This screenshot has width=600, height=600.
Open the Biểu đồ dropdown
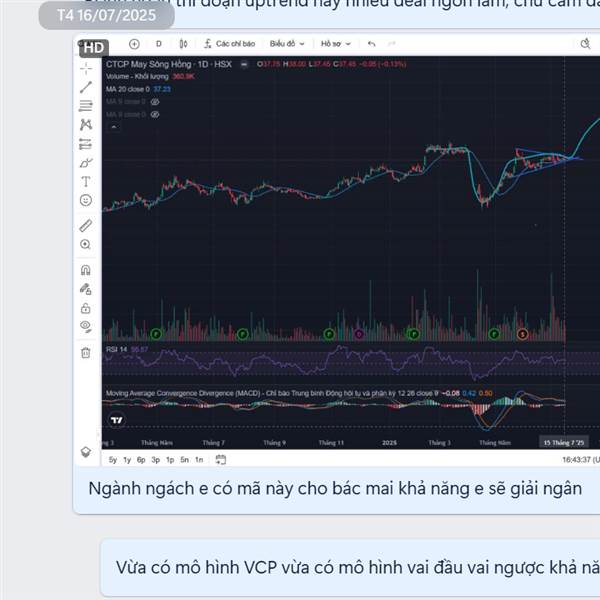pyautogui.click(x=287, y=44)
